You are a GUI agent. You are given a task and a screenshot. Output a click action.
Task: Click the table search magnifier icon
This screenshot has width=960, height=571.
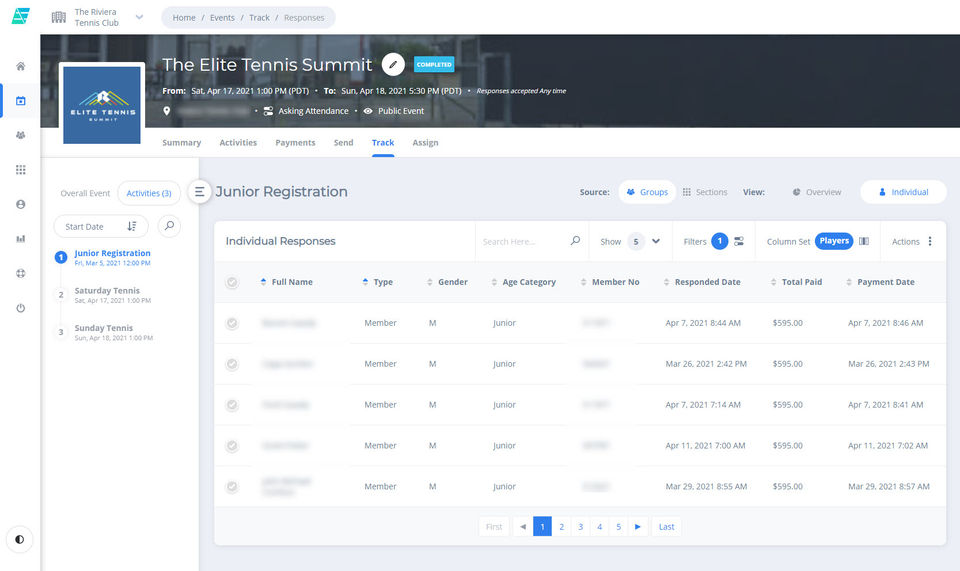point(575,241)
